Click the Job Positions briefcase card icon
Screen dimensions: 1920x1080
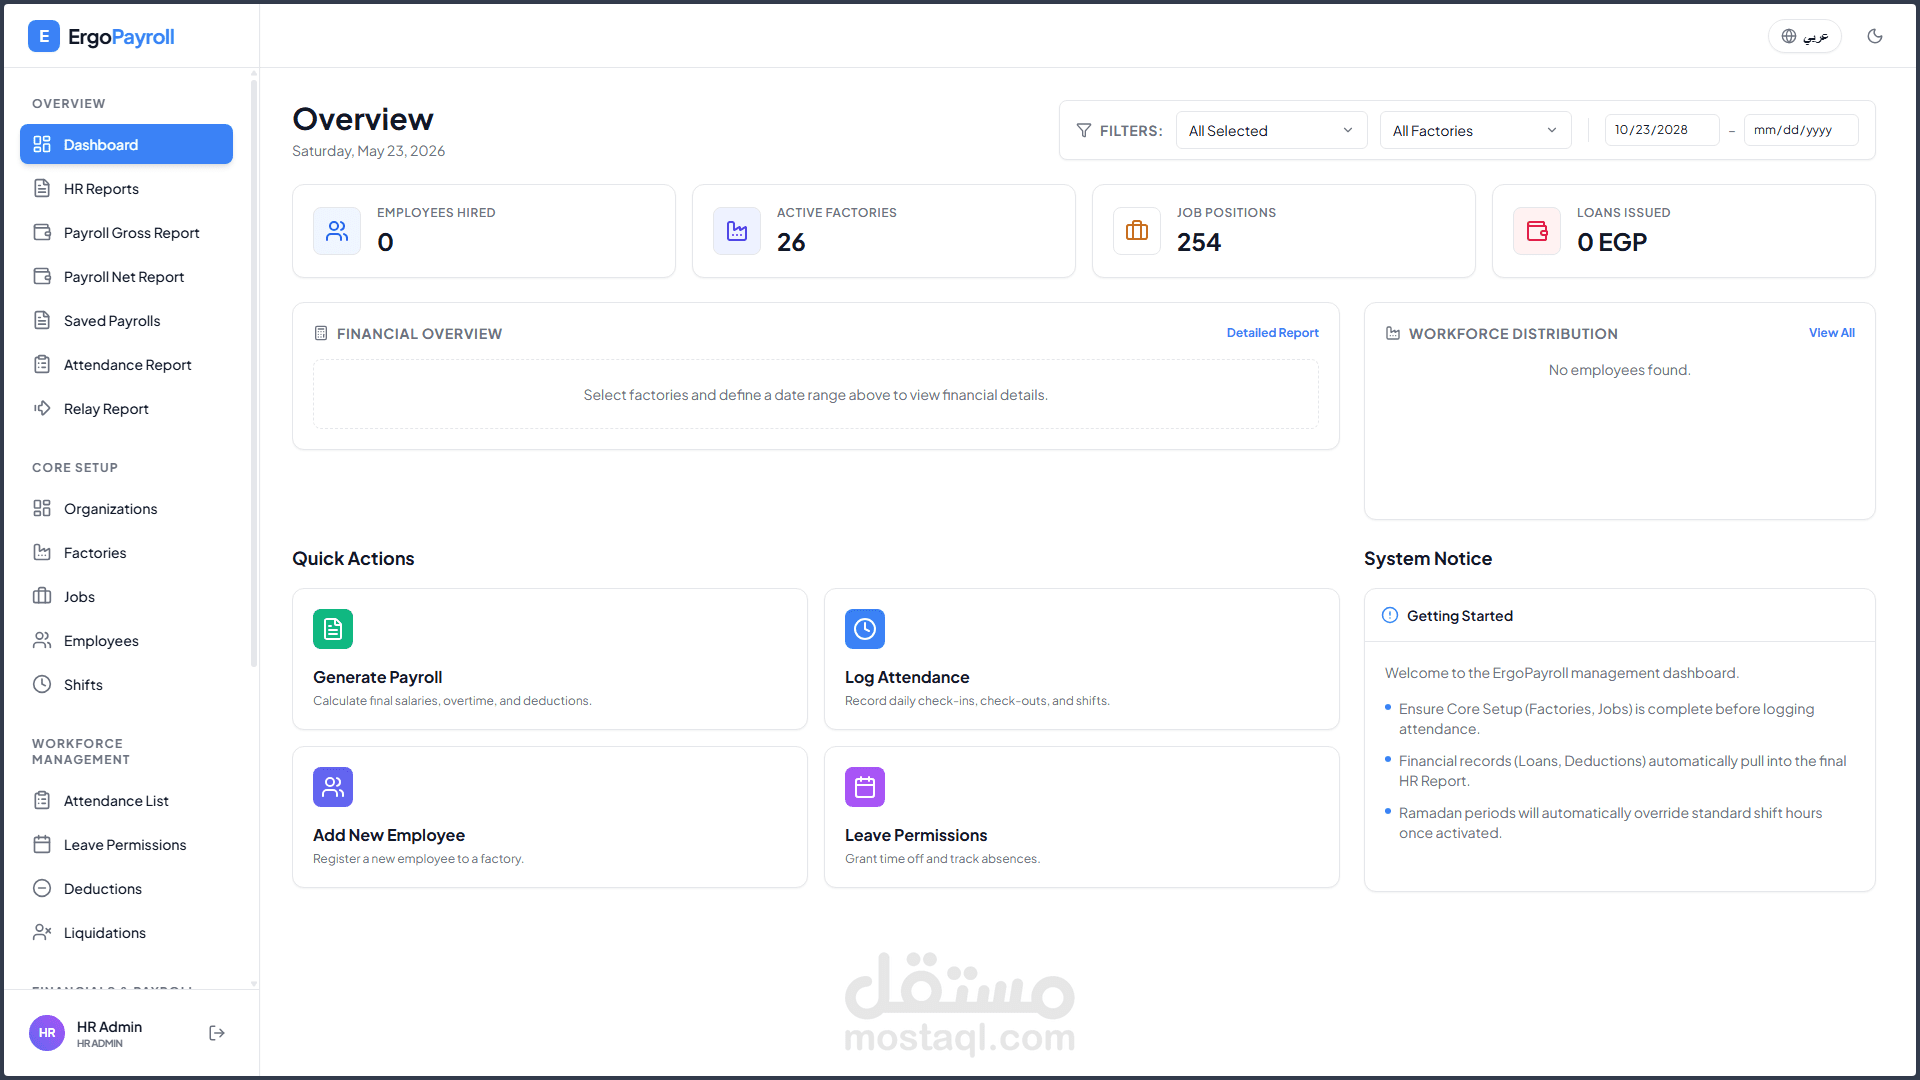(x=1137, y=231)
